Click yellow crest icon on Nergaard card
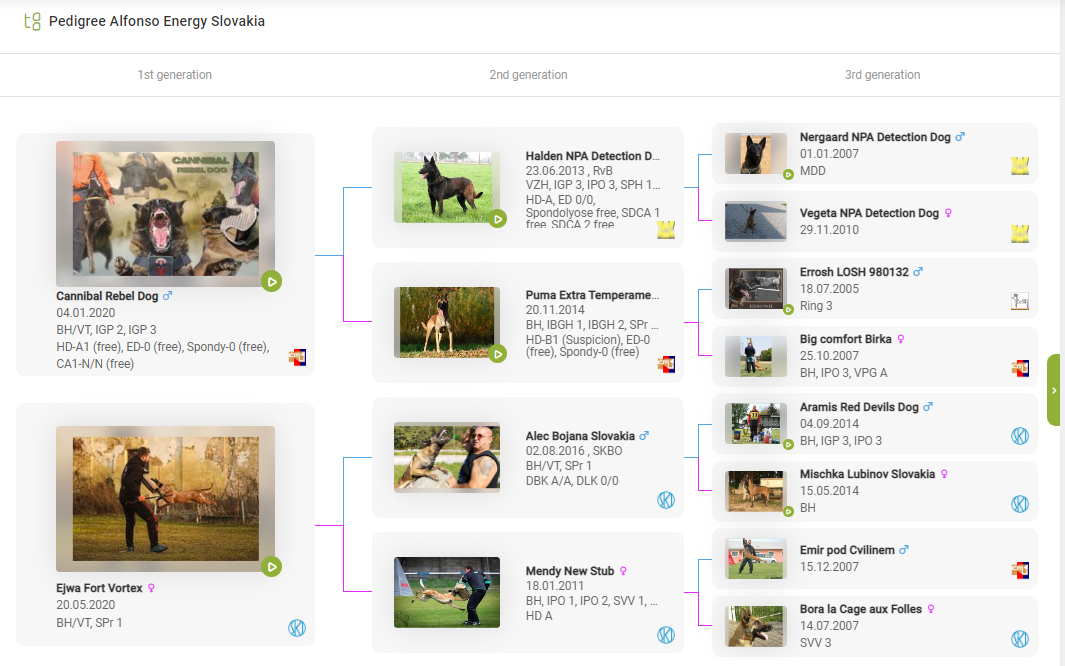 (1019, 166)
